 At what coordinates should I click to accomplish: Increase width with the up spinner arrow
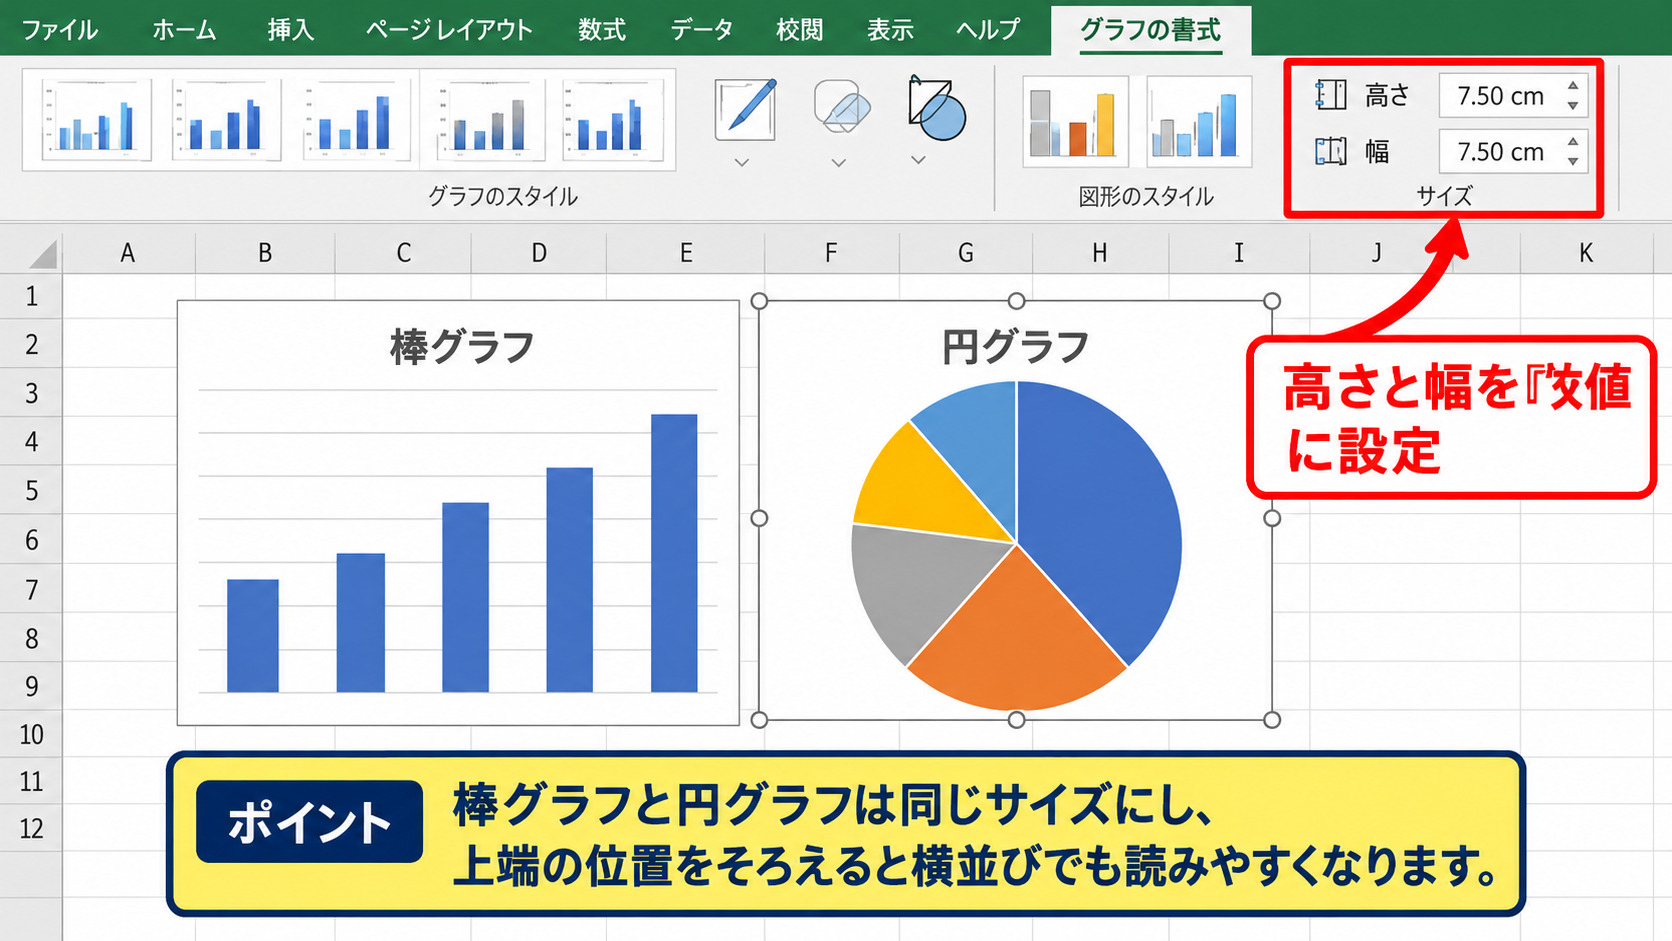click(x=1573, y=142)
